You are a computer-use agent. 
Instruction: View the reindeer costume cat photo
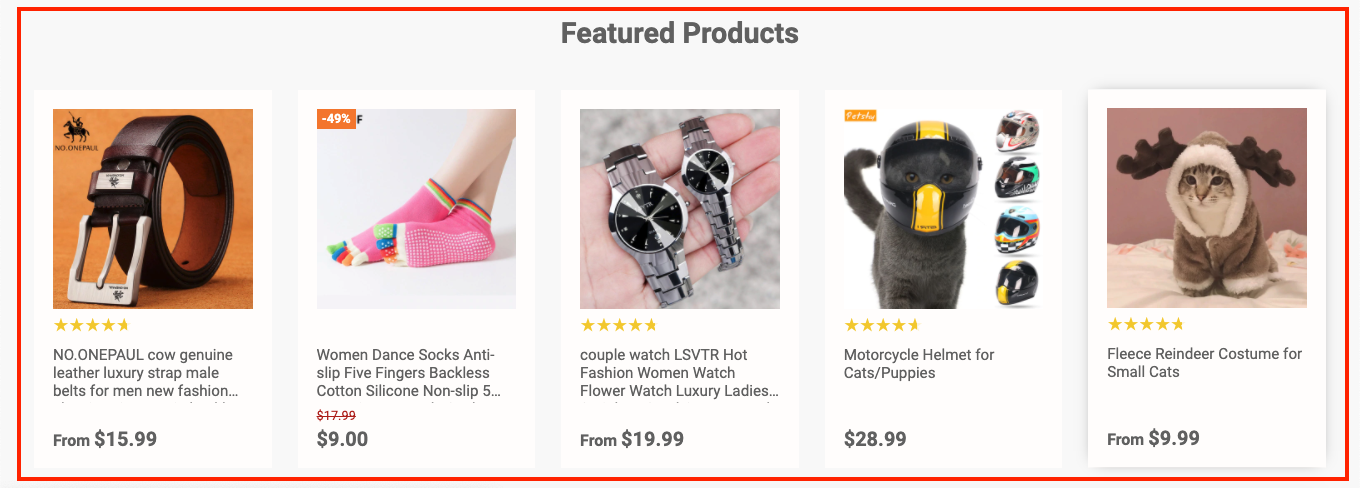click(1207, 208)
